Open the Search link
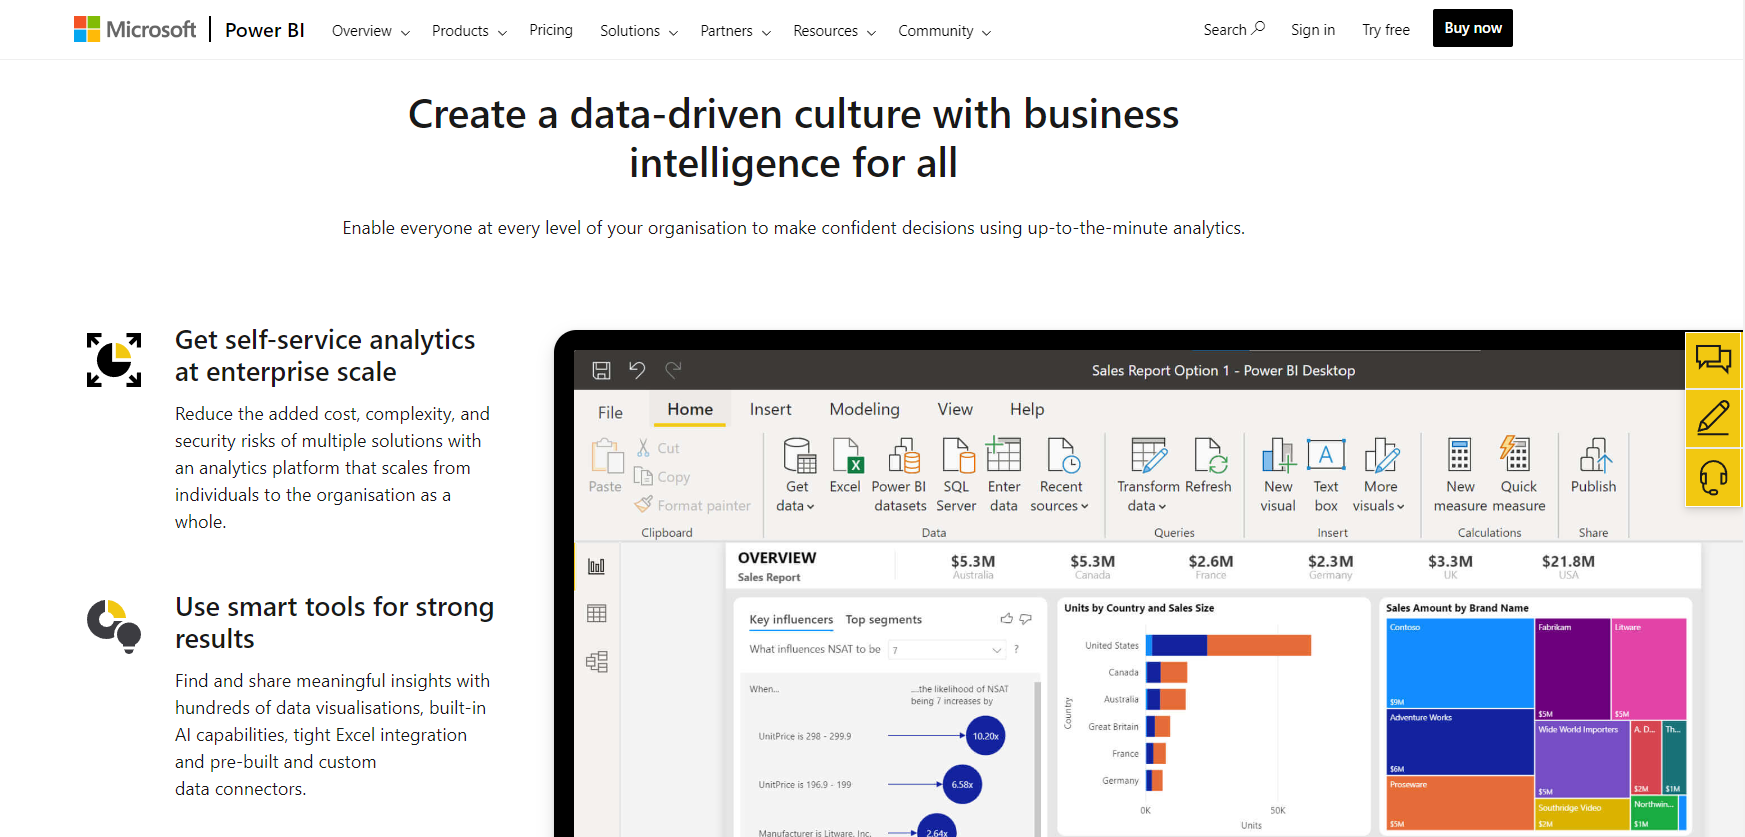1745x837 pixels. tap(1235, 29)
